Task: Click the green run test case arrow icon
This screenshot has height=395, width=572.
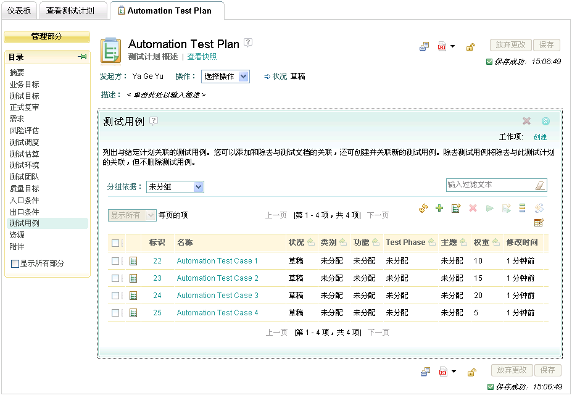Action: [x=490, y=208]
